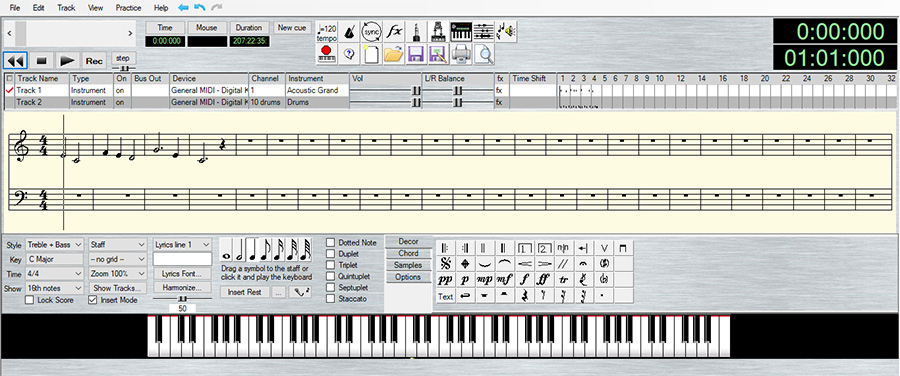Select the eighth note symbol
The width and height of the screenshot is (900, 376).
tap(266, 251)
